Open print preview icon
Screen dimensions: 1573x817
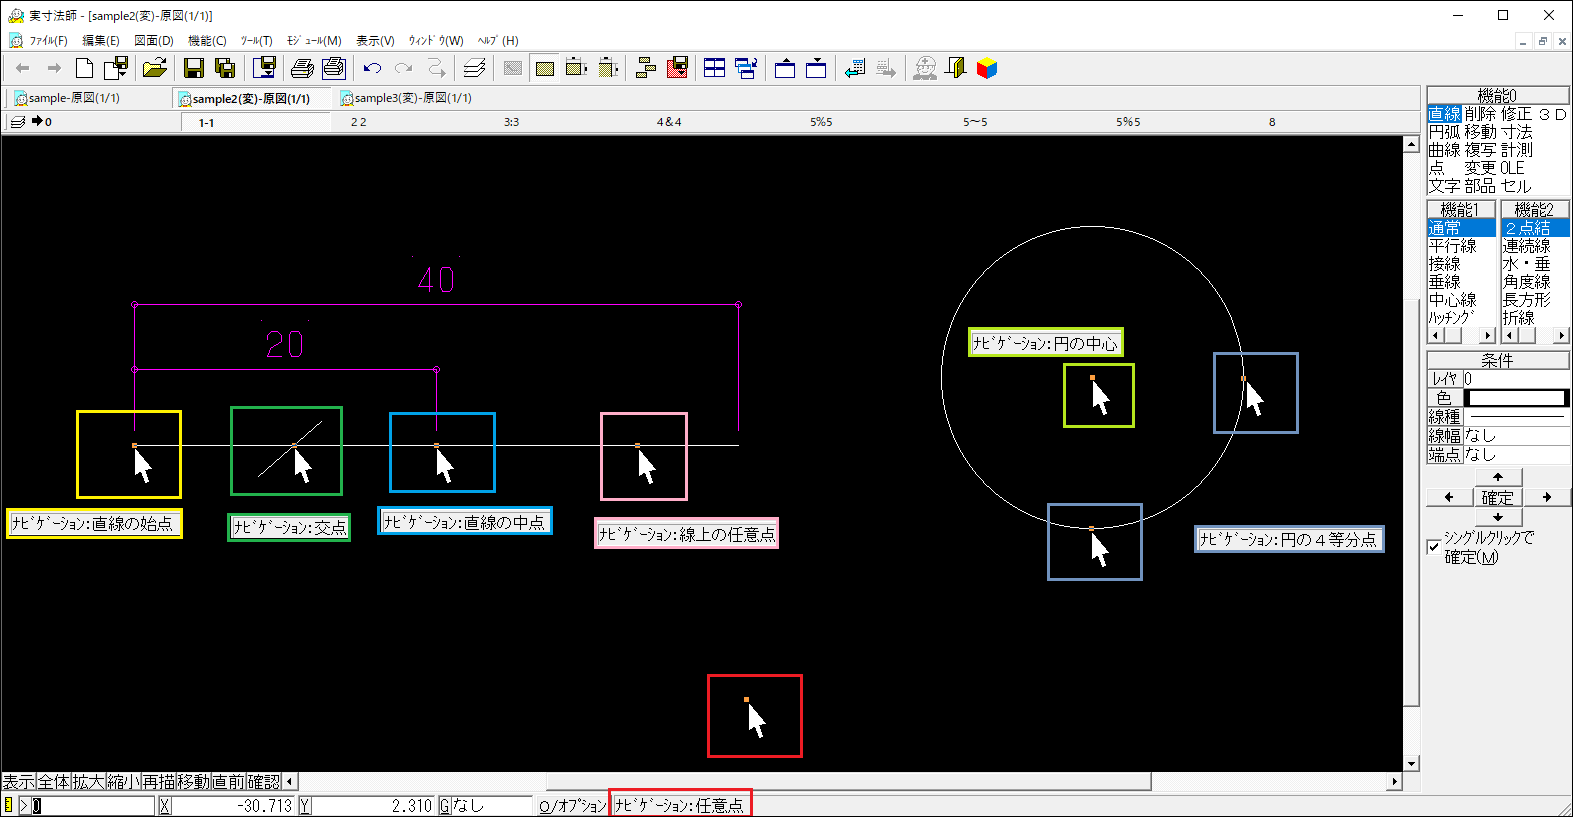334,68
